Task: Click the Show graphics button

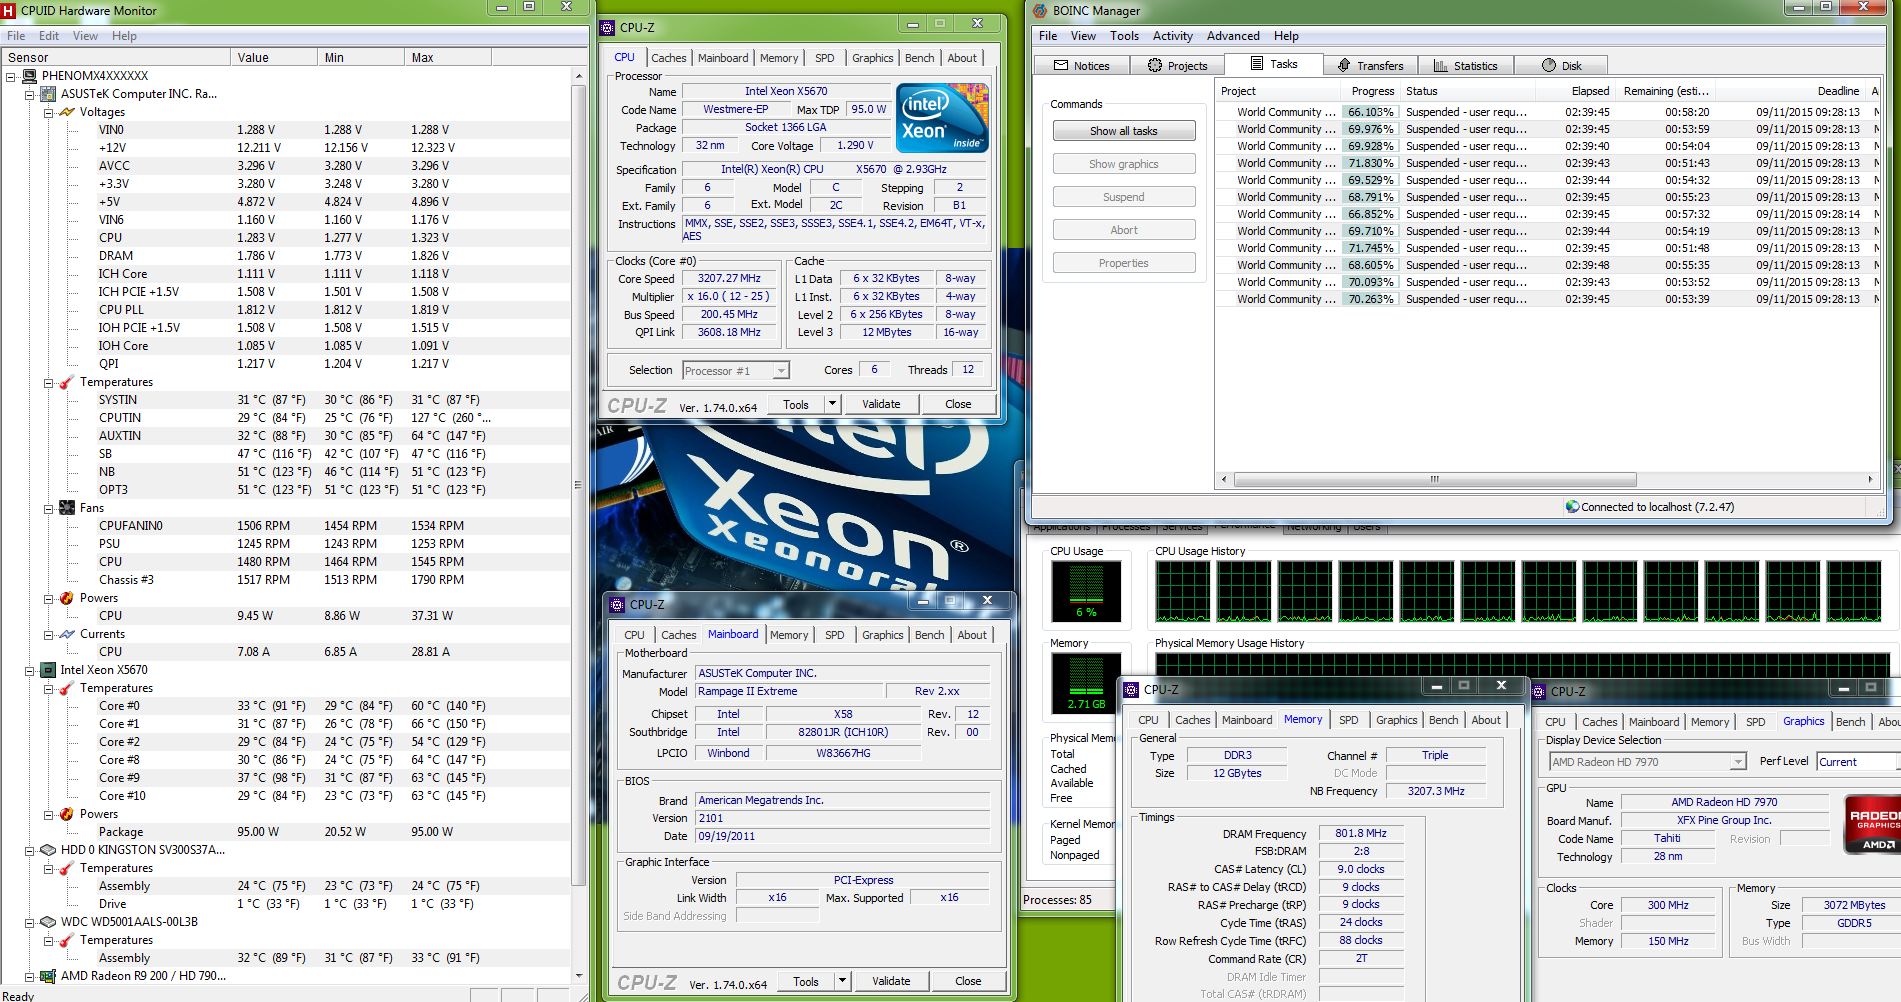Action: [x=1123, y=164]
